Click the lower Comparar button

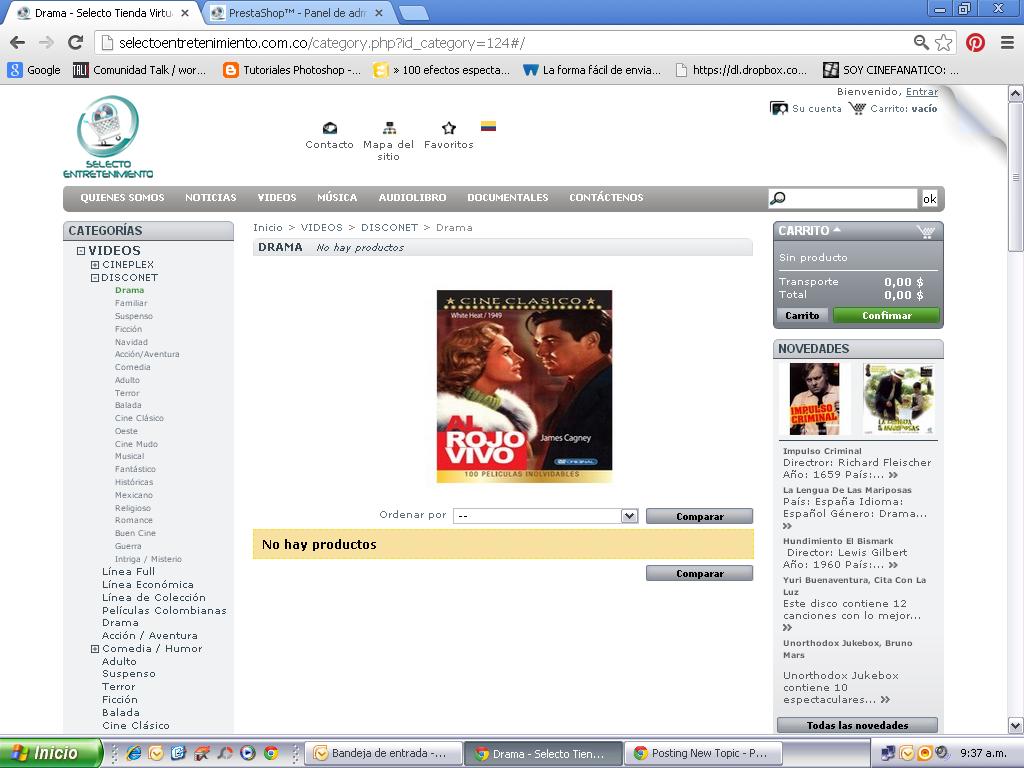699,573
